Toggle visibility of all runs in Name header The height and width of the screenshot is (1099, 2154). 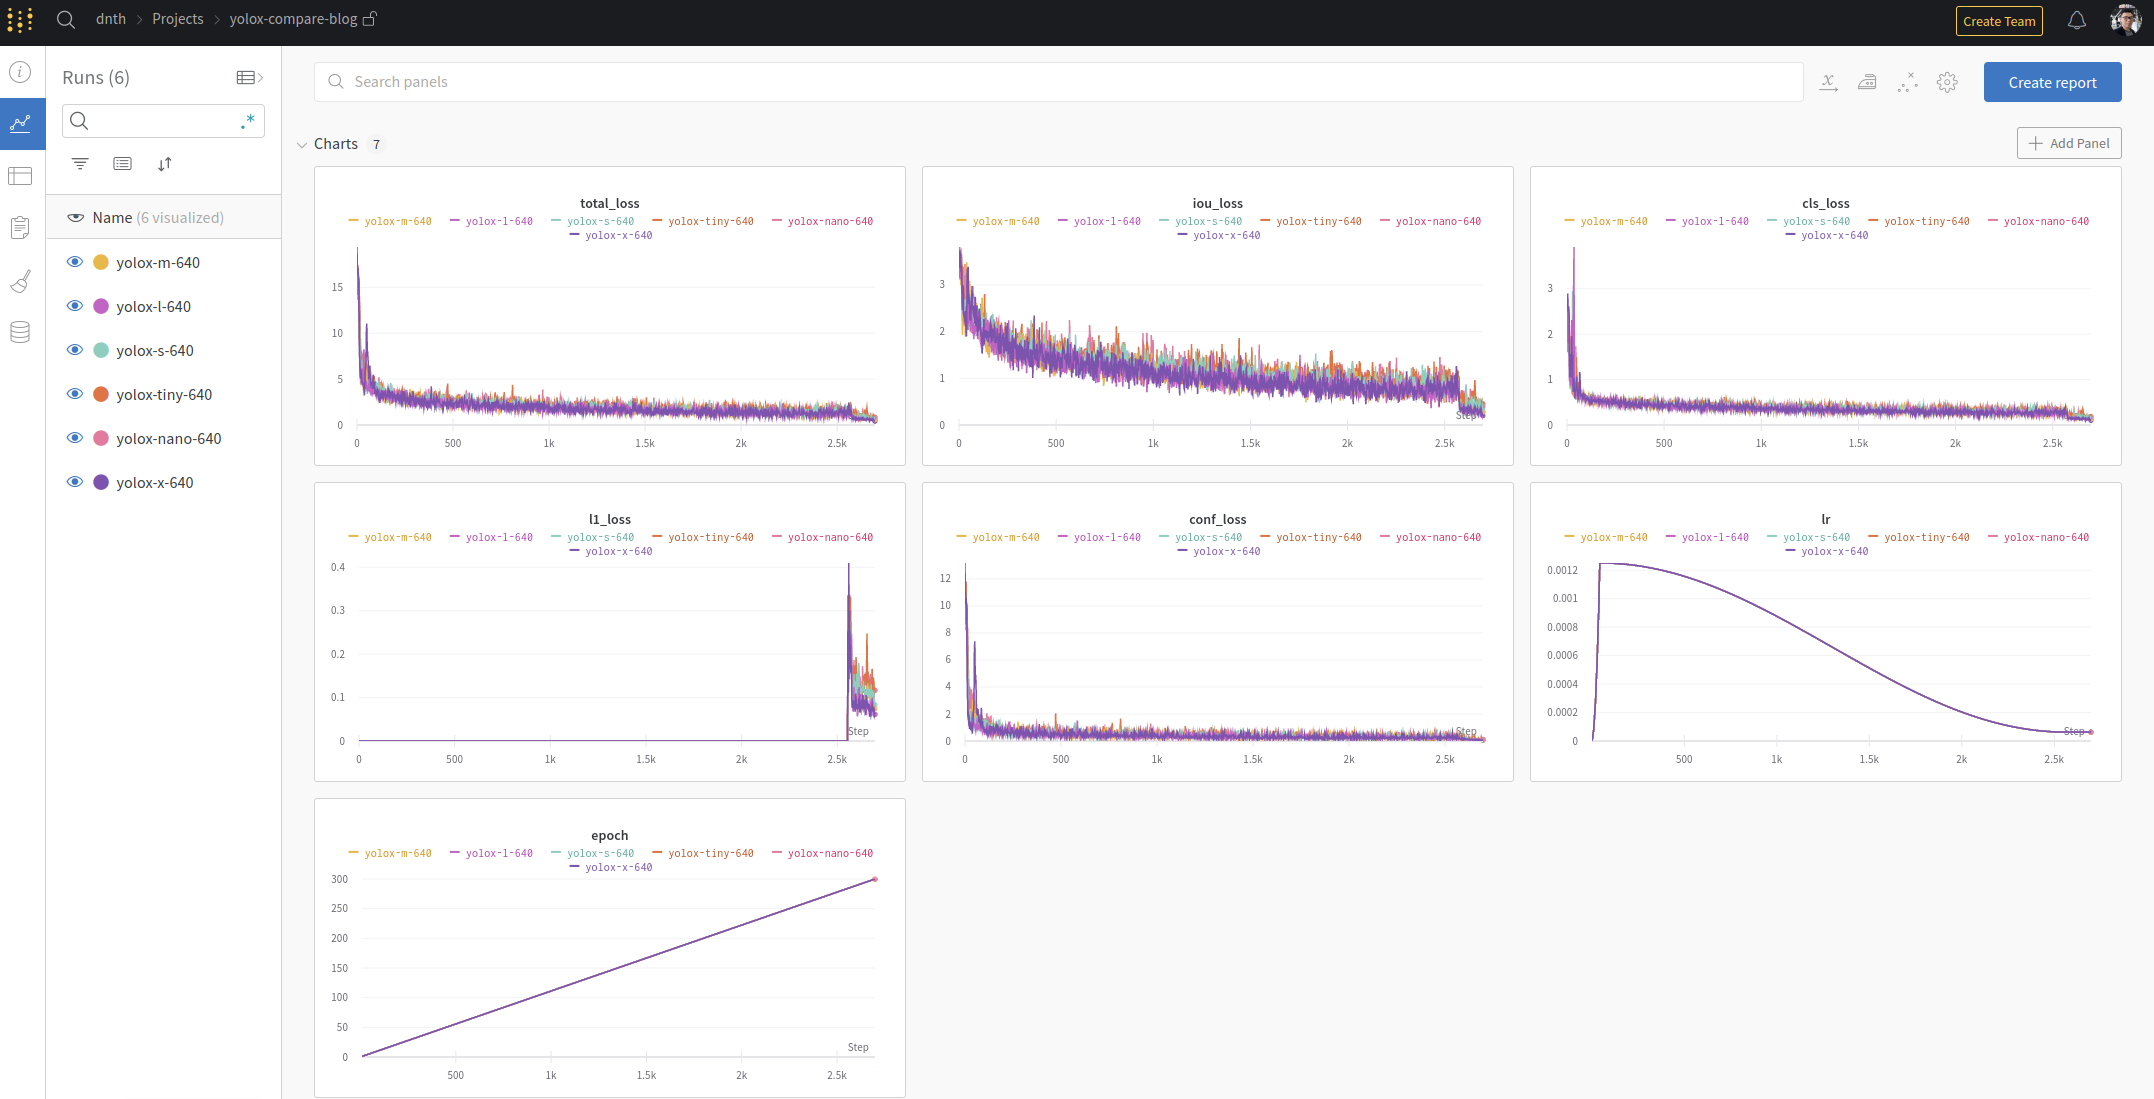coord(75,217)
